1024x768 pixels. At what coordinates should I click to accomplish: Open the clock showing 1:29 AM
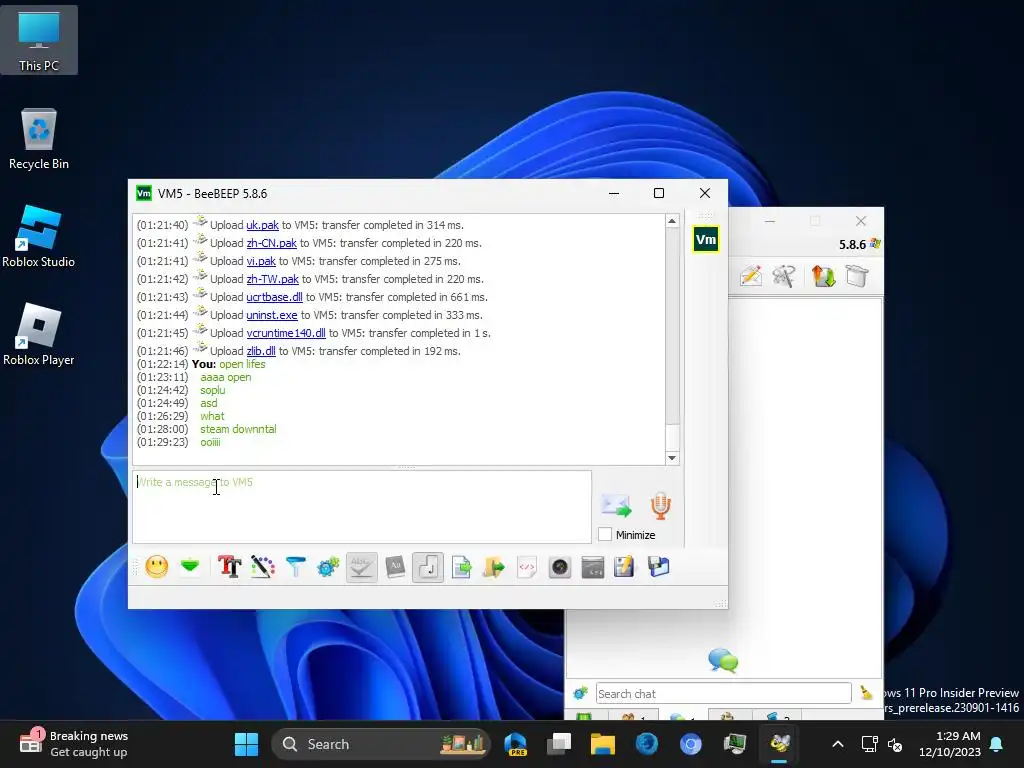[950, 744]
